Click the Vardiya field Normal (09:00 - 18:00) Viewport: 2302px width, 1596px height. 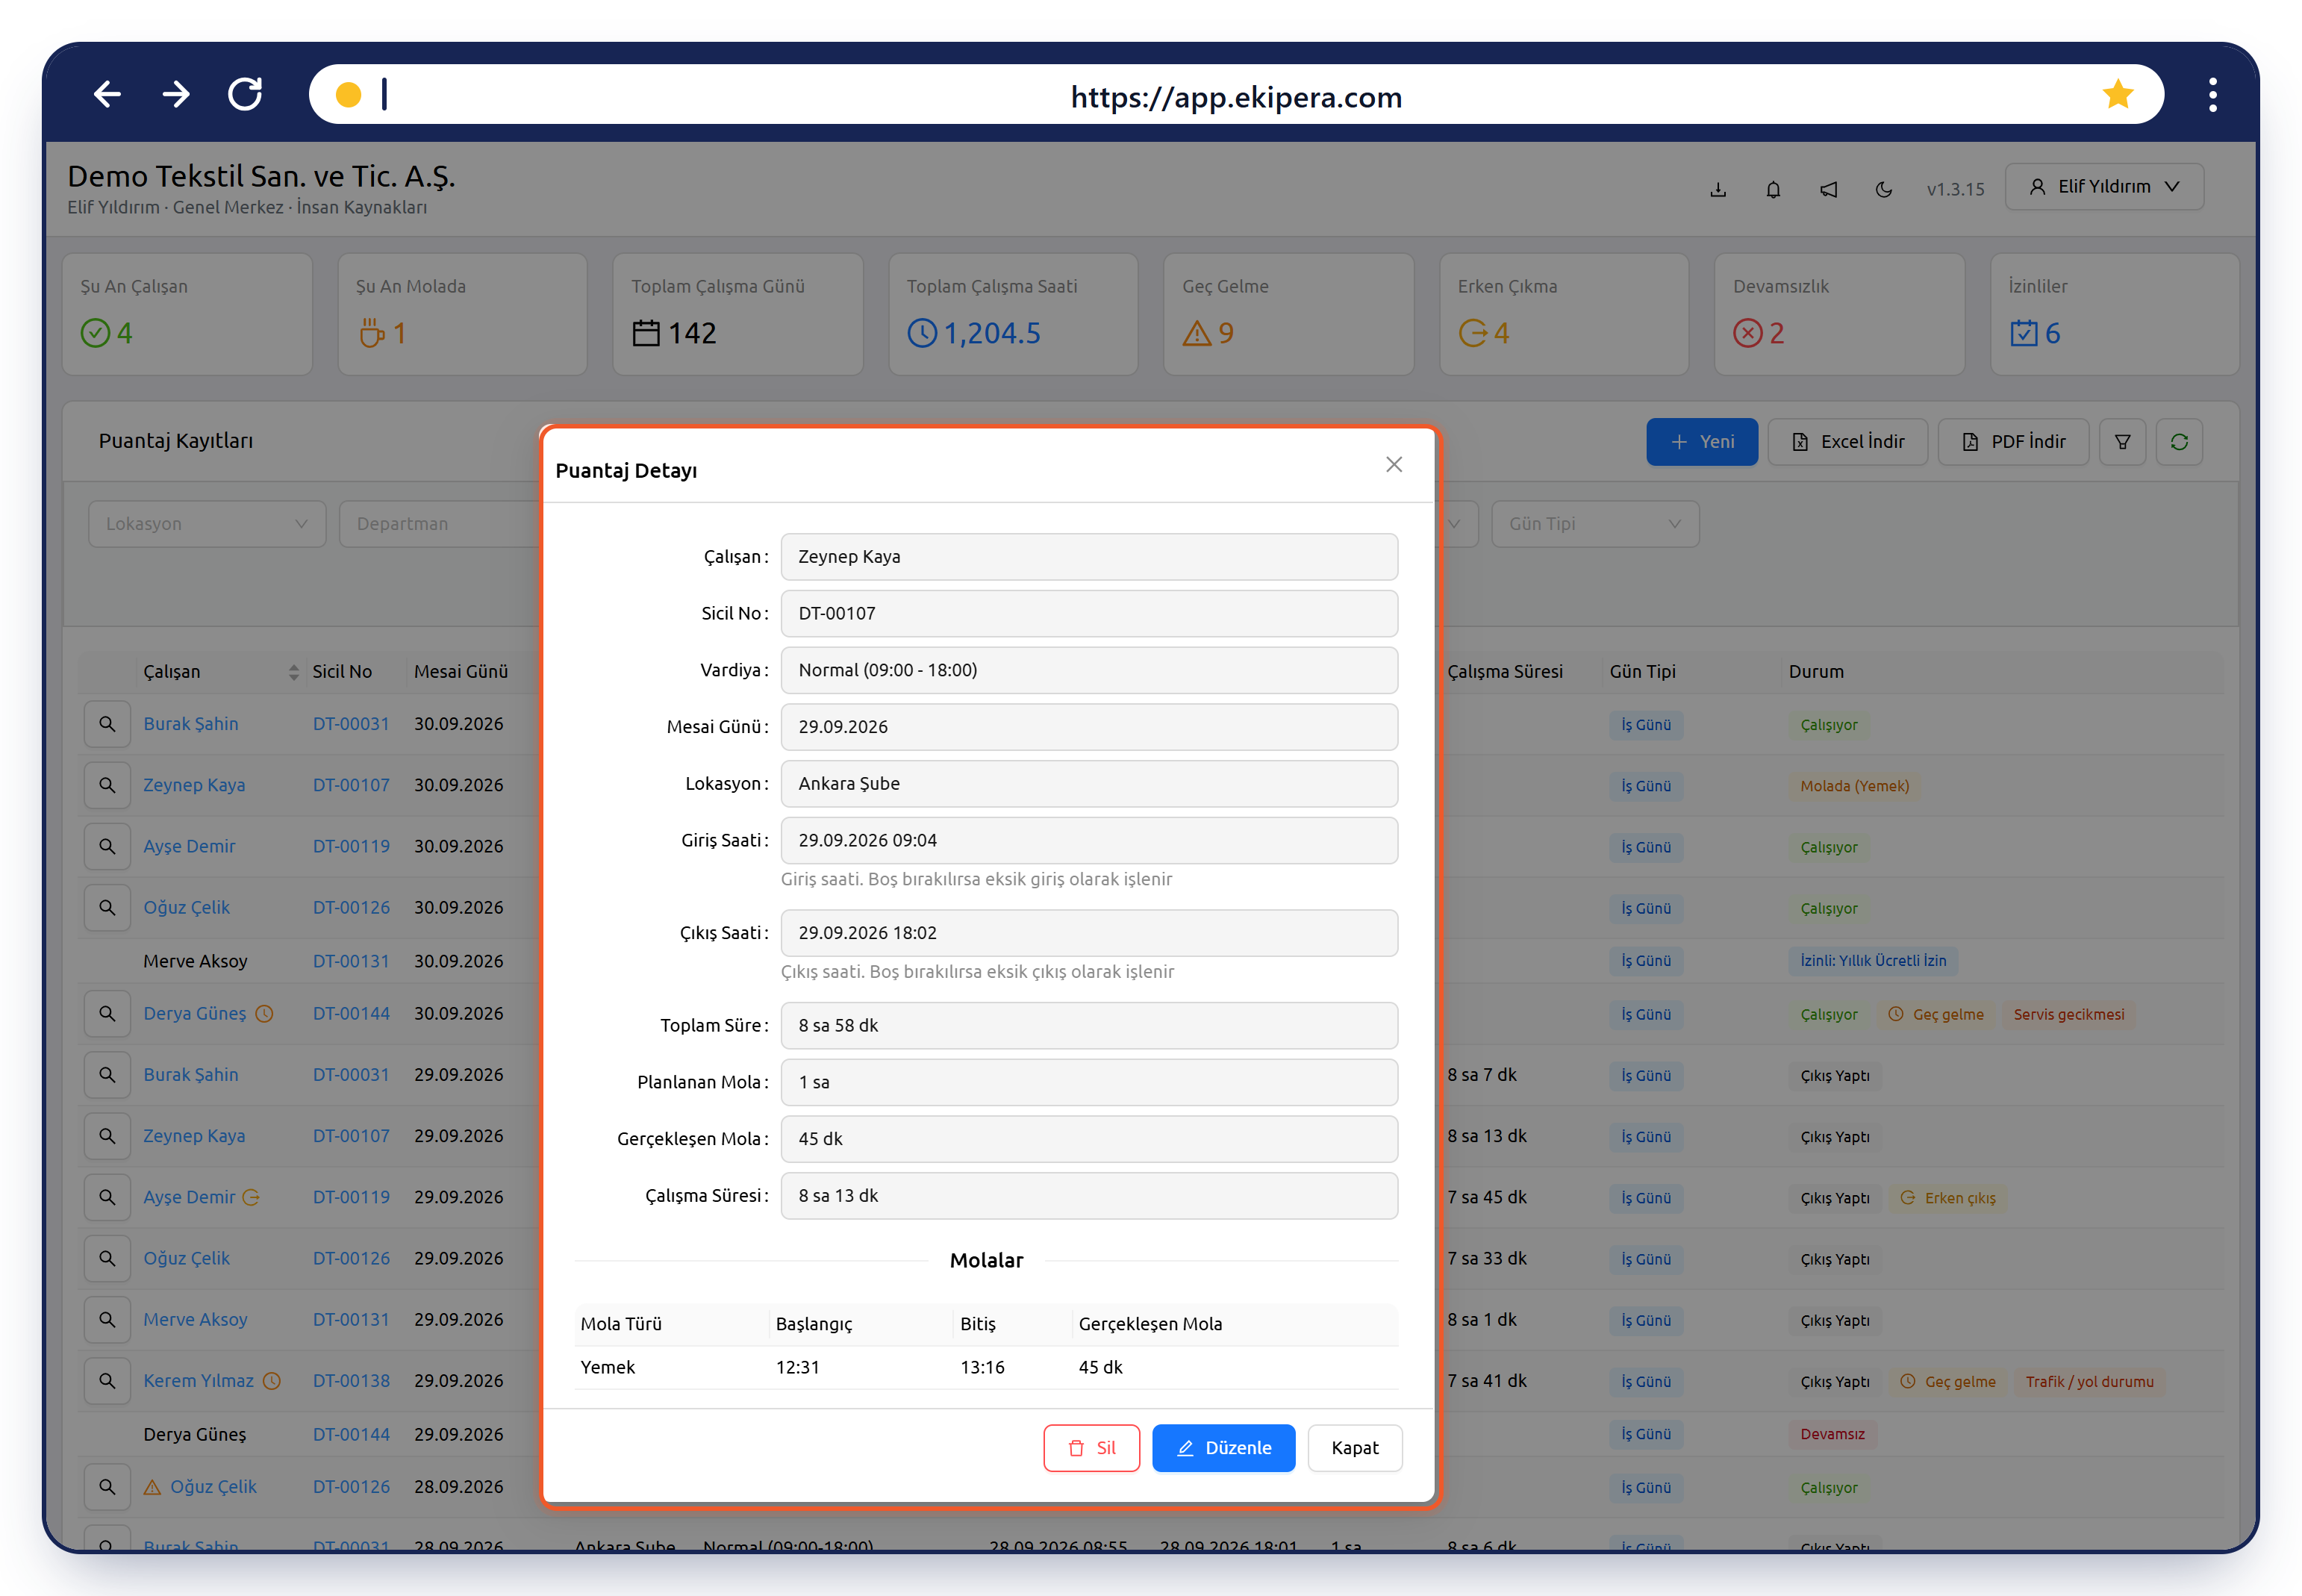click(x=1089, y=670)
